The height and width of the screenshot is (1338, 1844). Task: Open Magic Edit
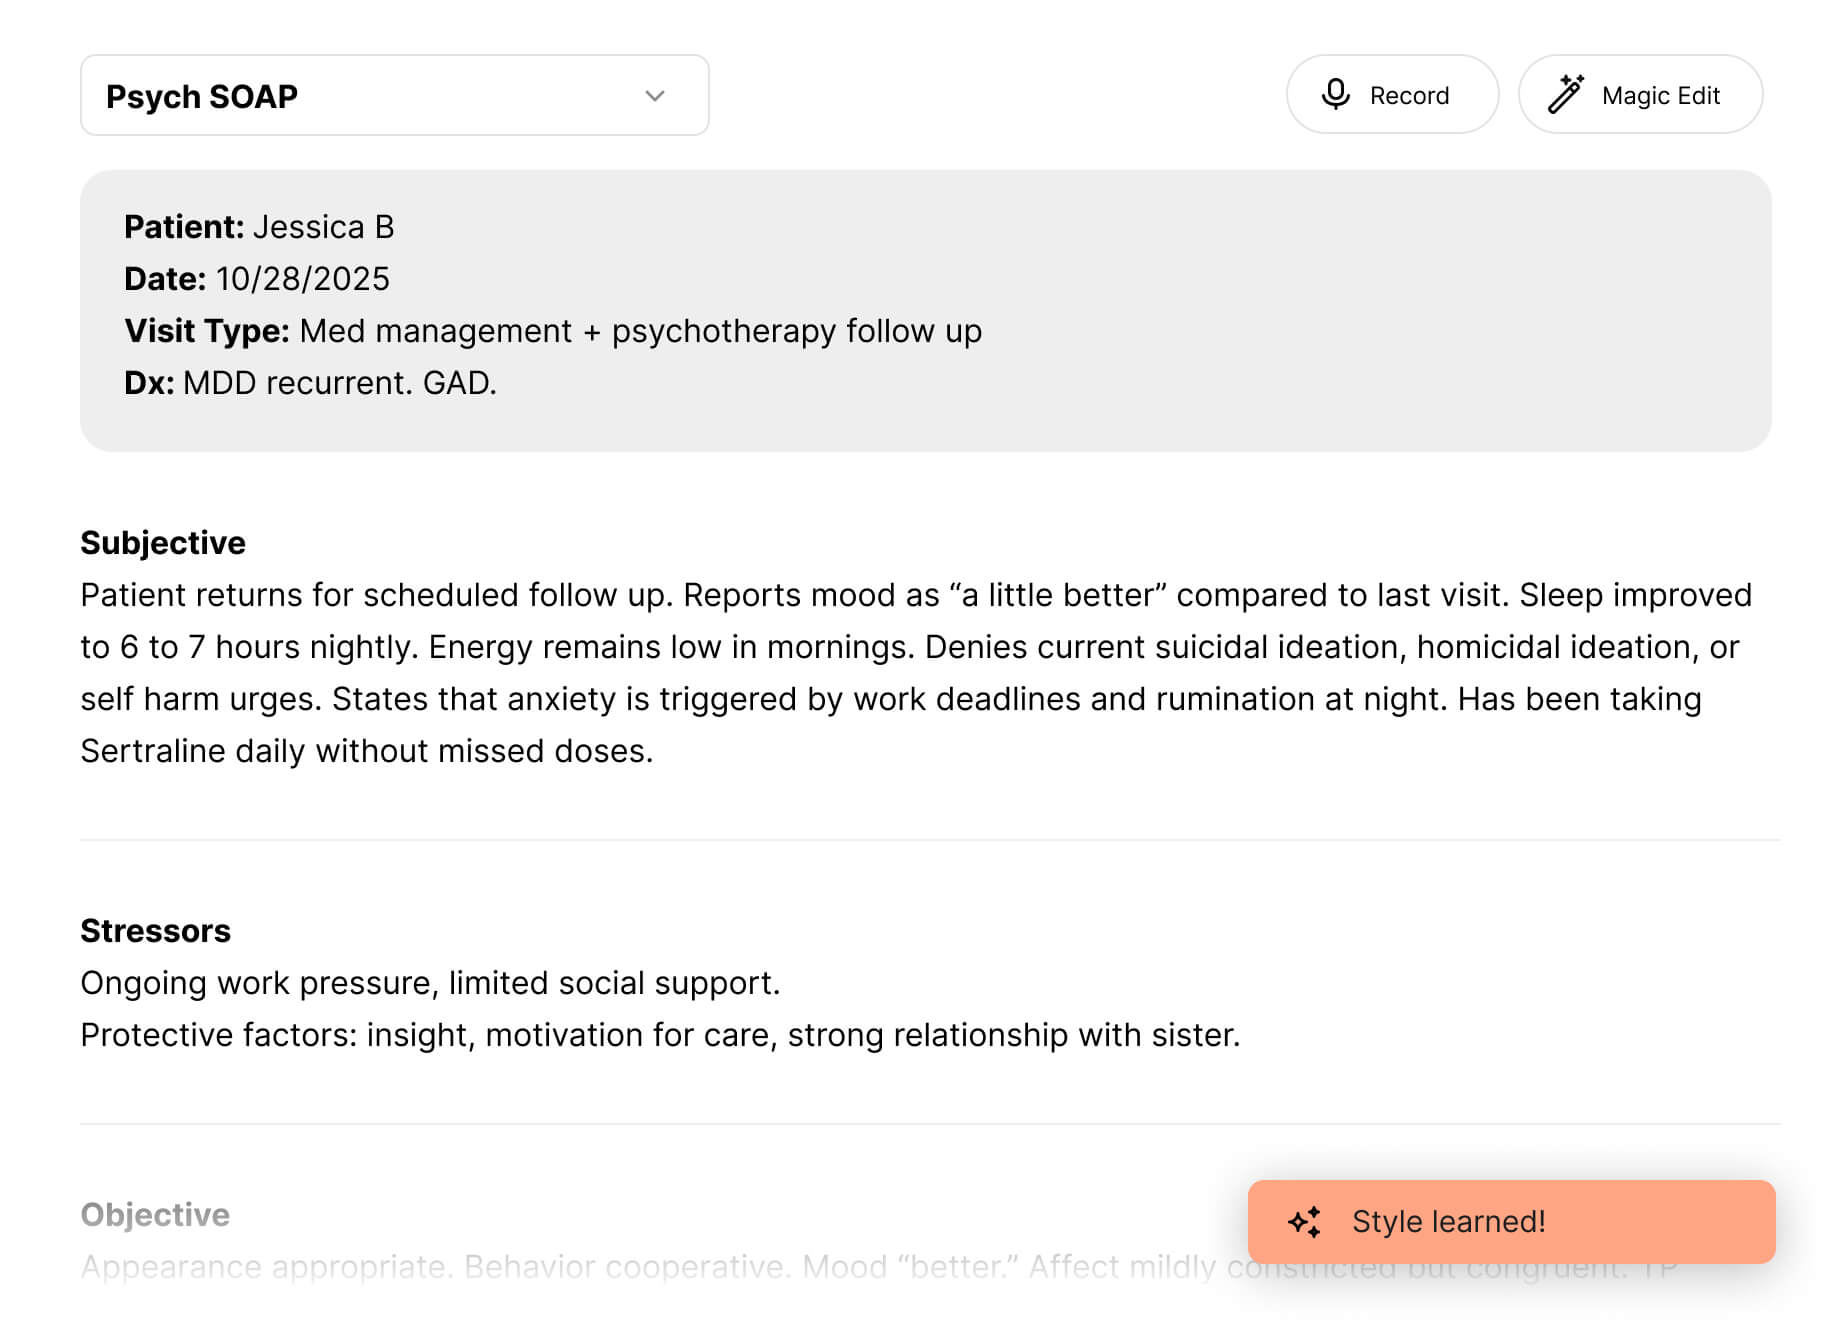pos(1639,95)
